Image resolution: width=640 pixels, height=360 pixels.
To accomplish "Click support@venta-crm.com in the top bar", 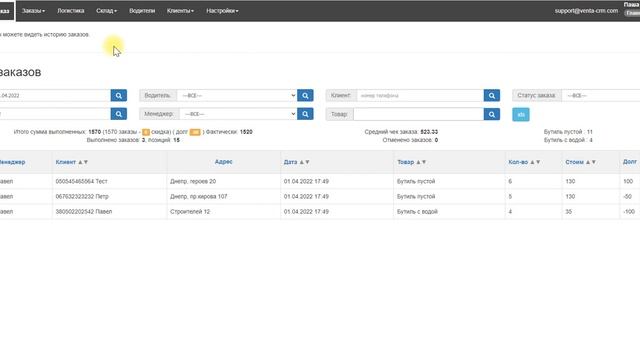I will tap(586, 11).
